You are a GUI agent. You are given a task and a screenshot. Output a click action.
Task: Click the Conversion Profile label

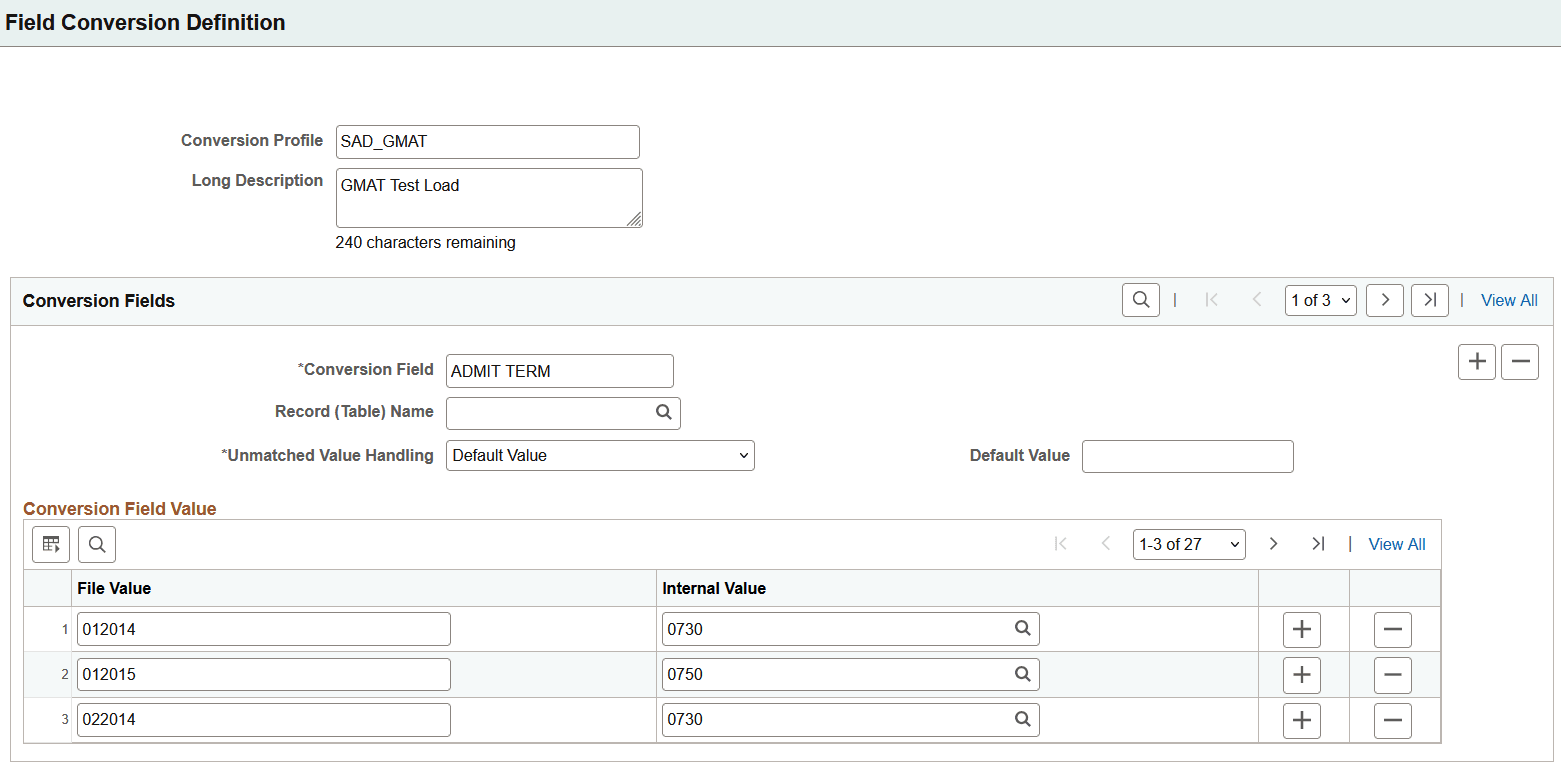pyautogui.click(x=252, y=140)
